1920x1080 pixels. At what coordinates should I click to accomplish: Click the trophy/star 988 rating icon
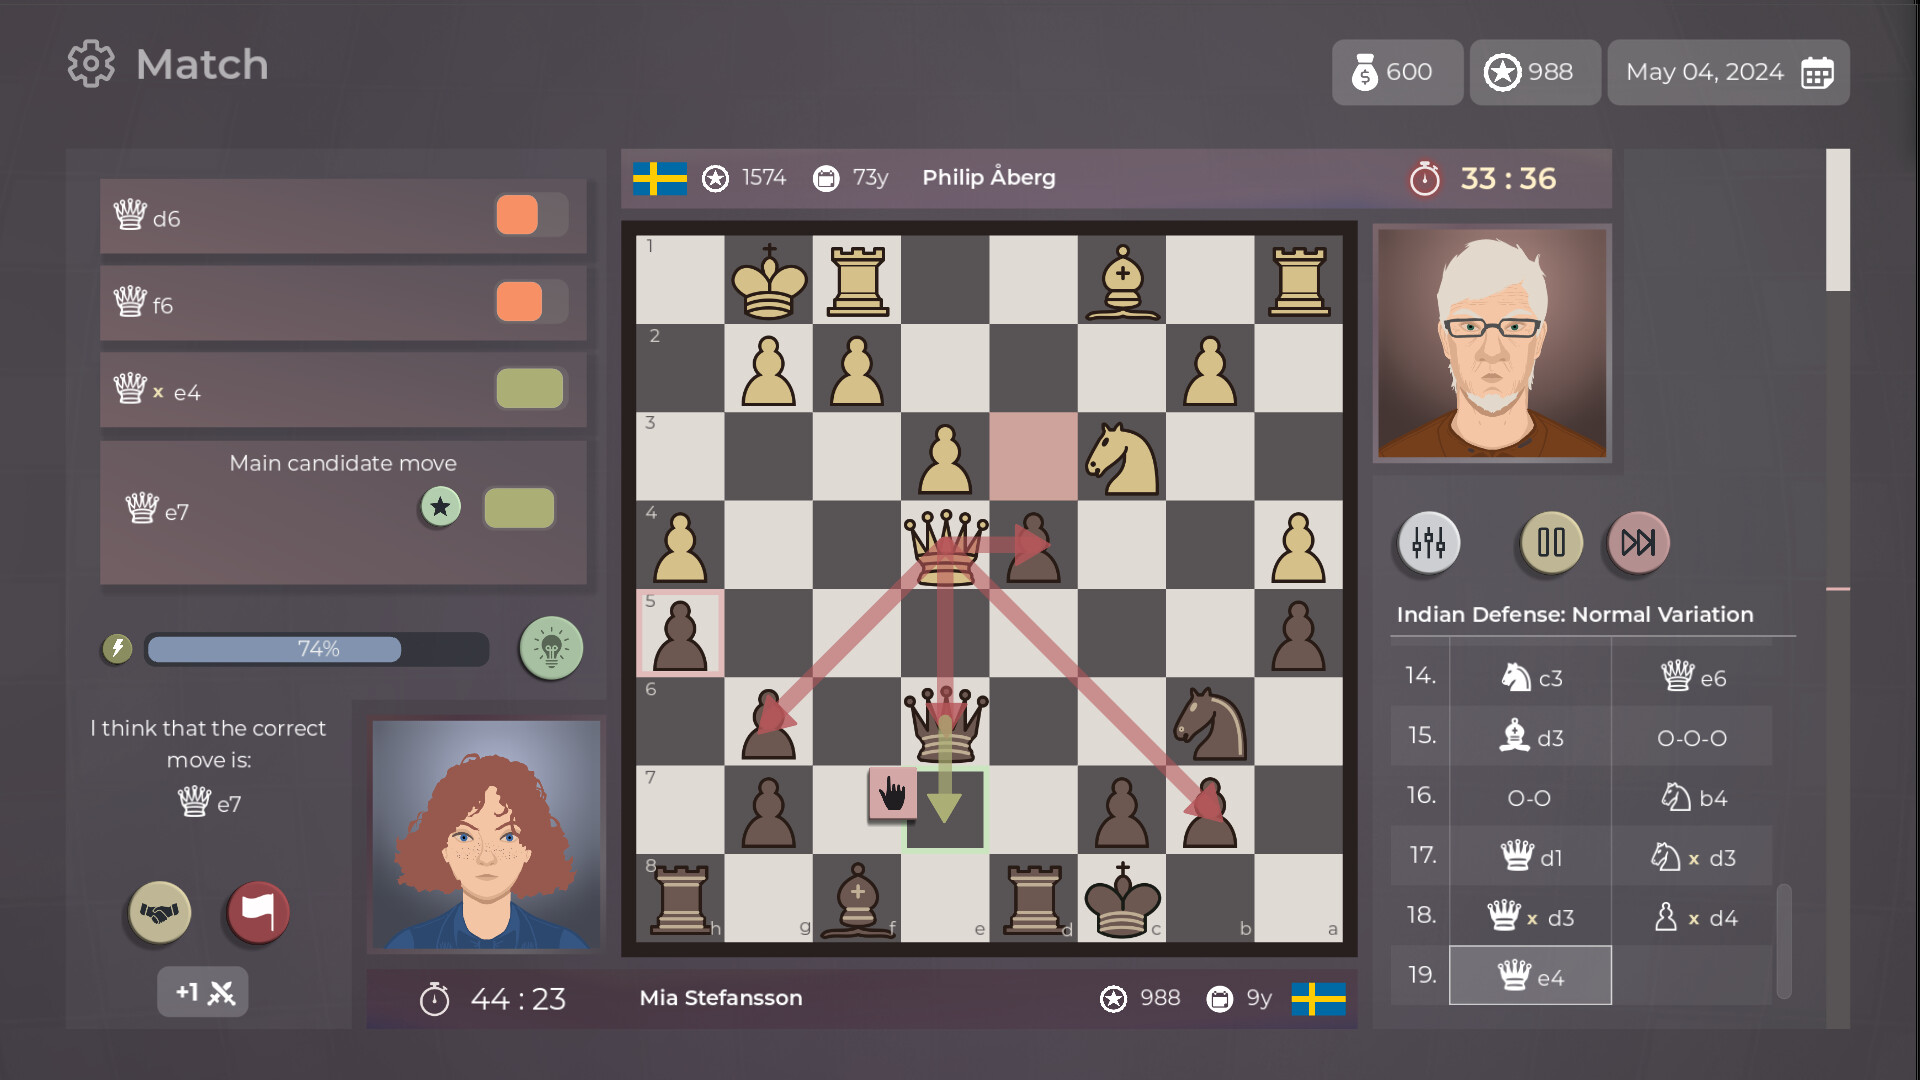click(x=1505, y=71)
